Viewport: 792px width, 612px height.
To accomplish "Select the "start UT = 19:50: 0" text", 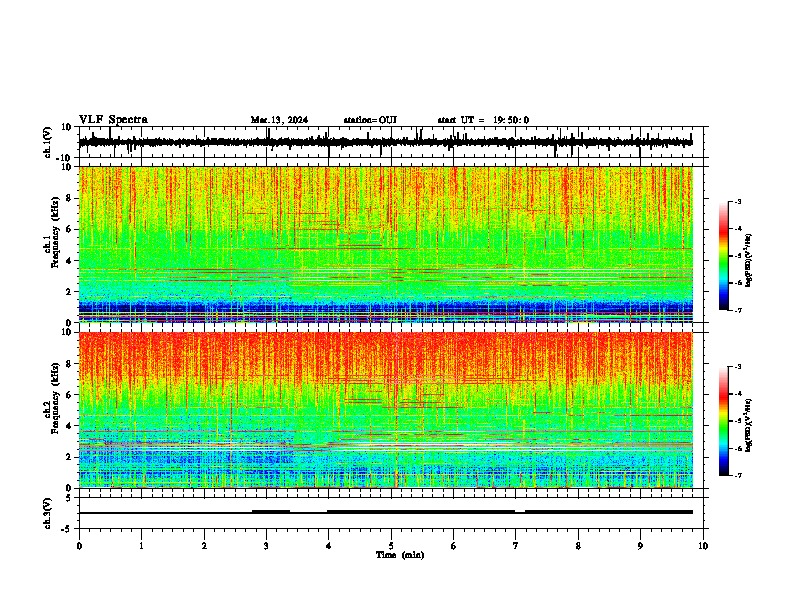I will (483, 120).
